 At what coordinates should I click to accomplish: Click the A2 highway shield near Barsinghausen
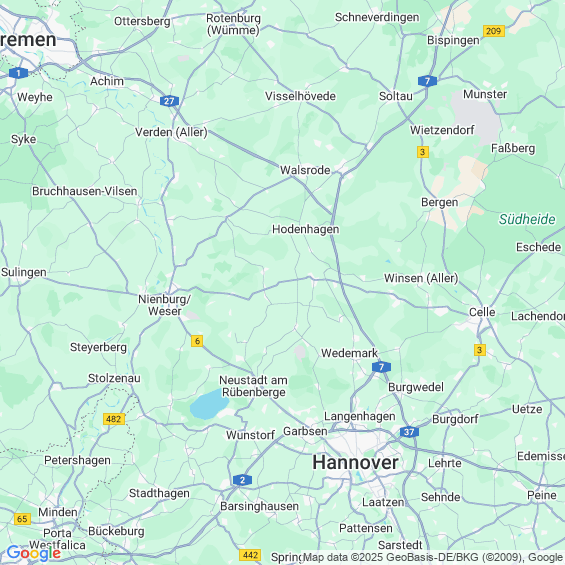coord(242,480)
